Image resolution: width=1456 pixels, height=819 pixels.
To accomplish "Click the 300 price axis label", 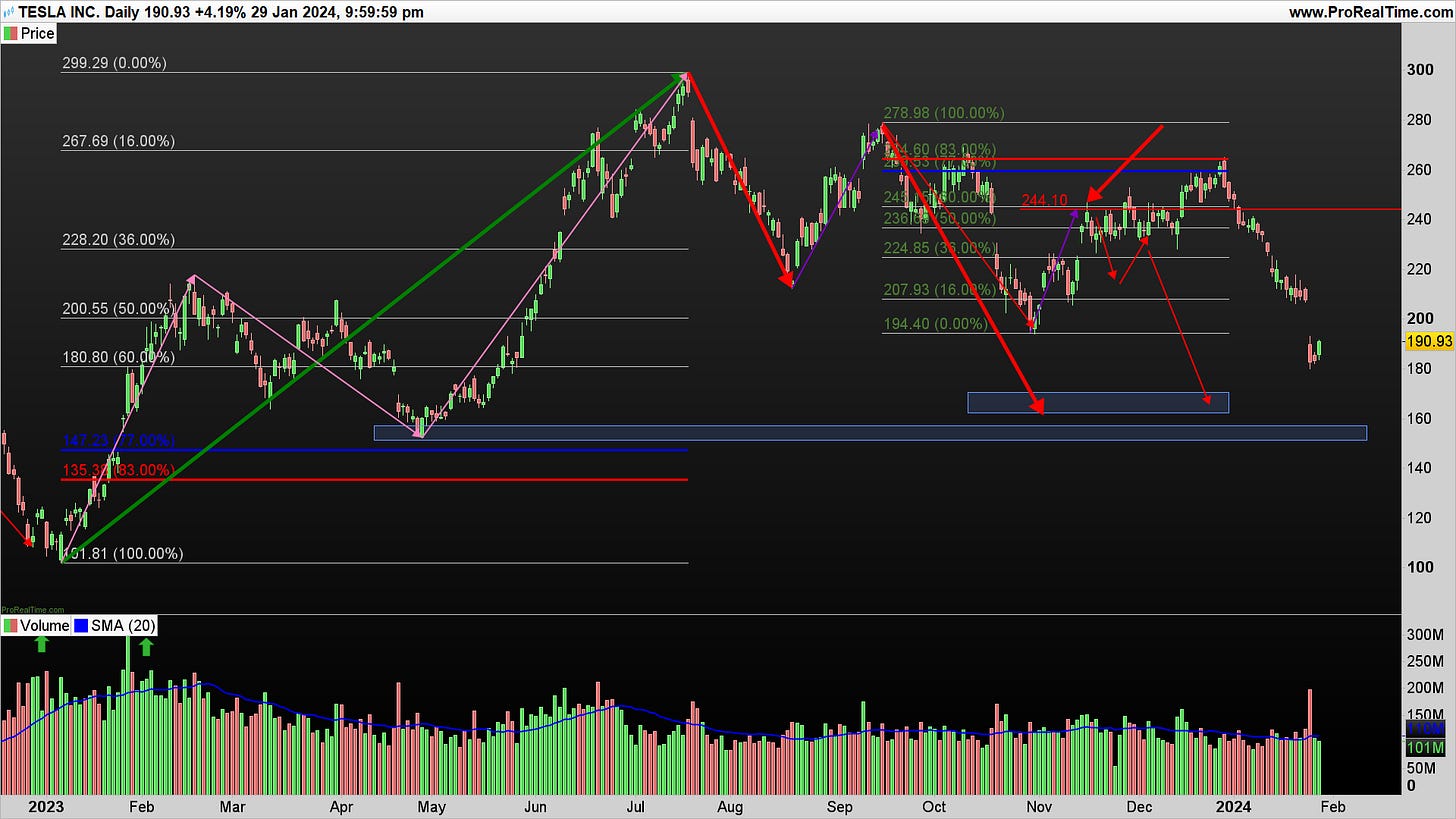I will (1420, 70).
